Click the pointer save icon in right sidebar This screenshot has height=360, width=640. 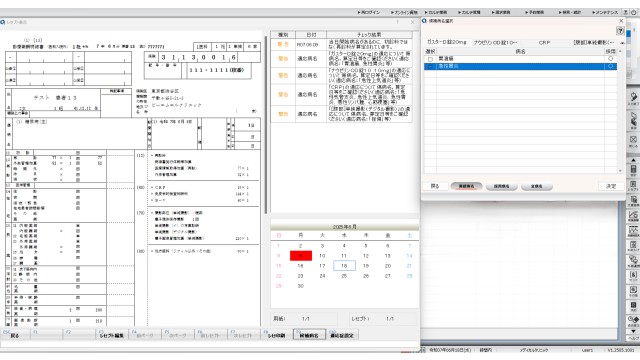click(633, 120)
